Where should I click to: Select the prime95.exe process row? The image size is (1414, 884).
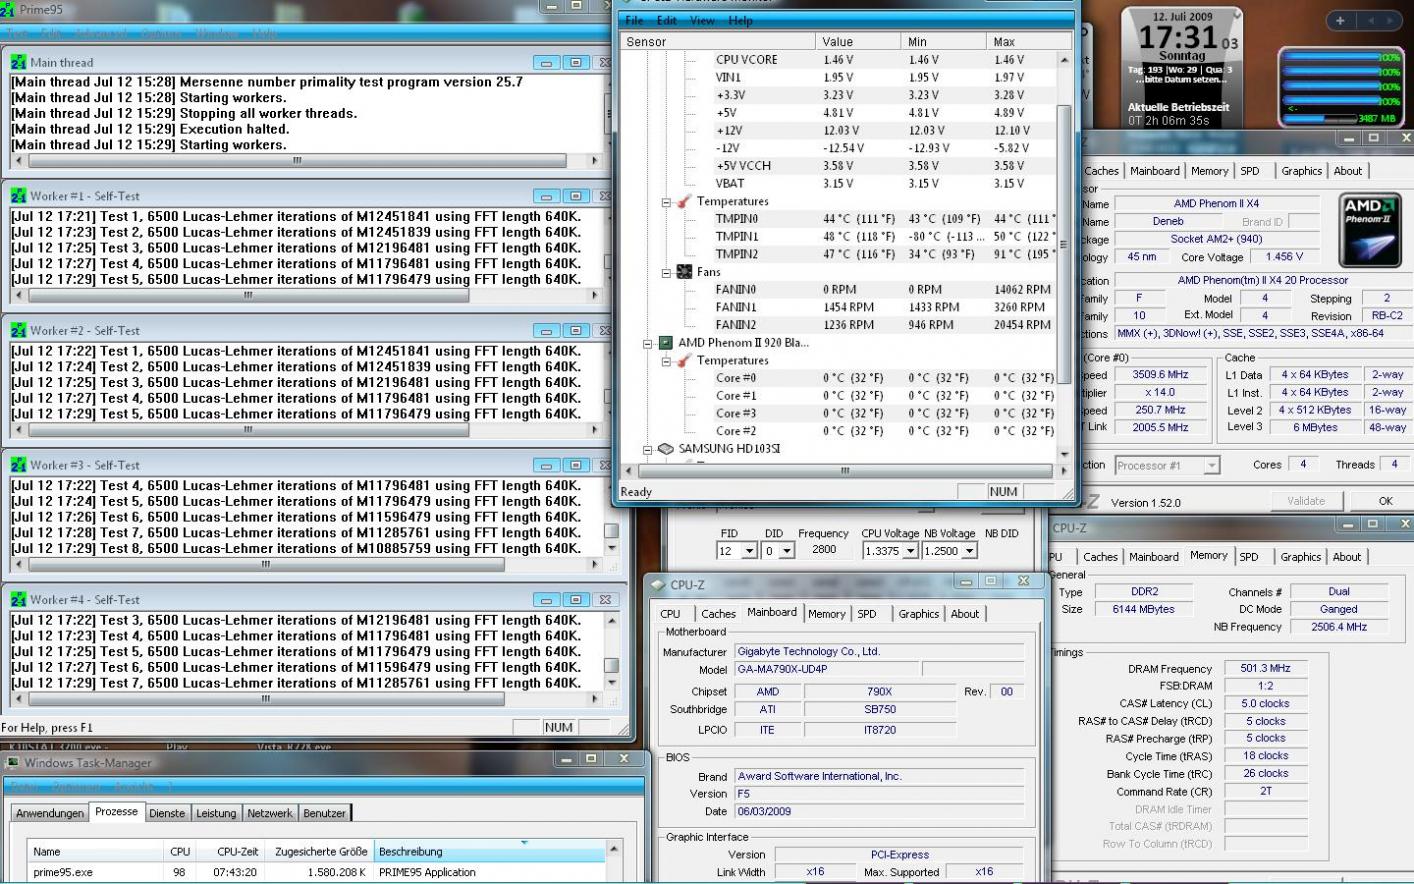[x=316, y=872]
